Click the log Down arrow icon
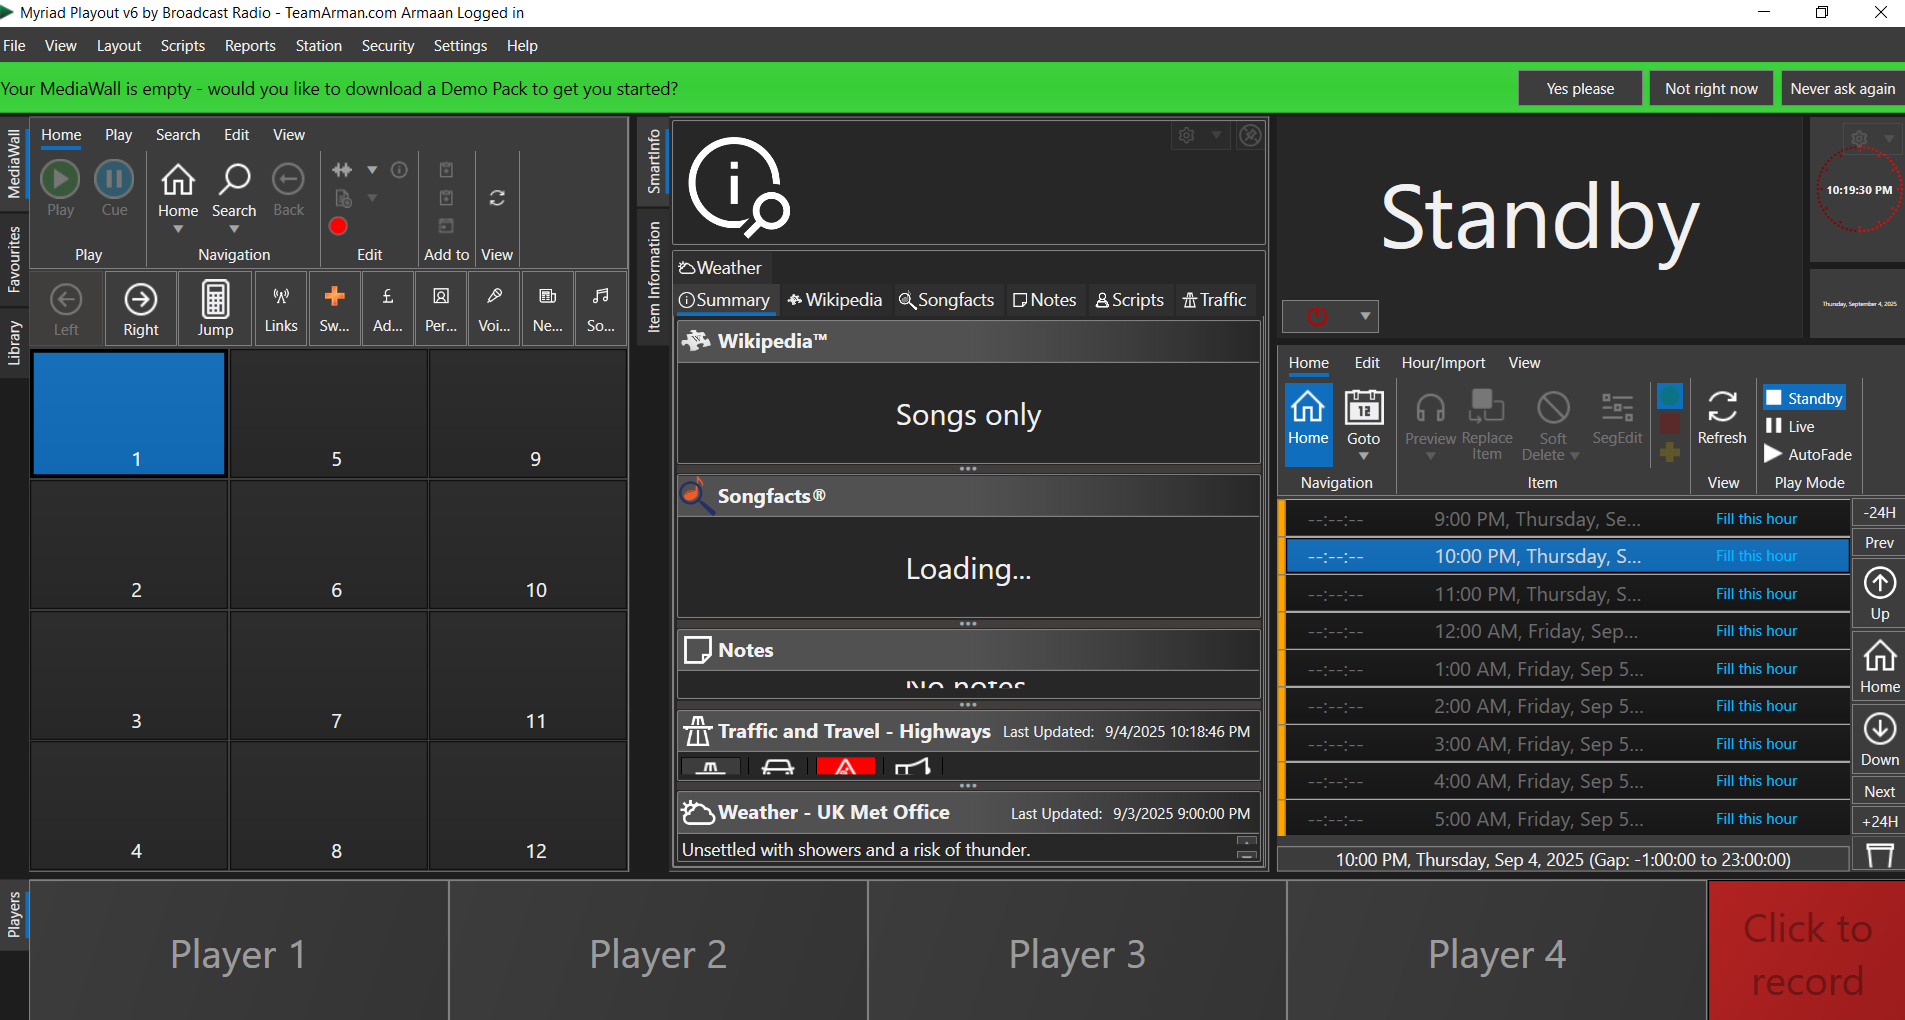 tap(1879, 730)
